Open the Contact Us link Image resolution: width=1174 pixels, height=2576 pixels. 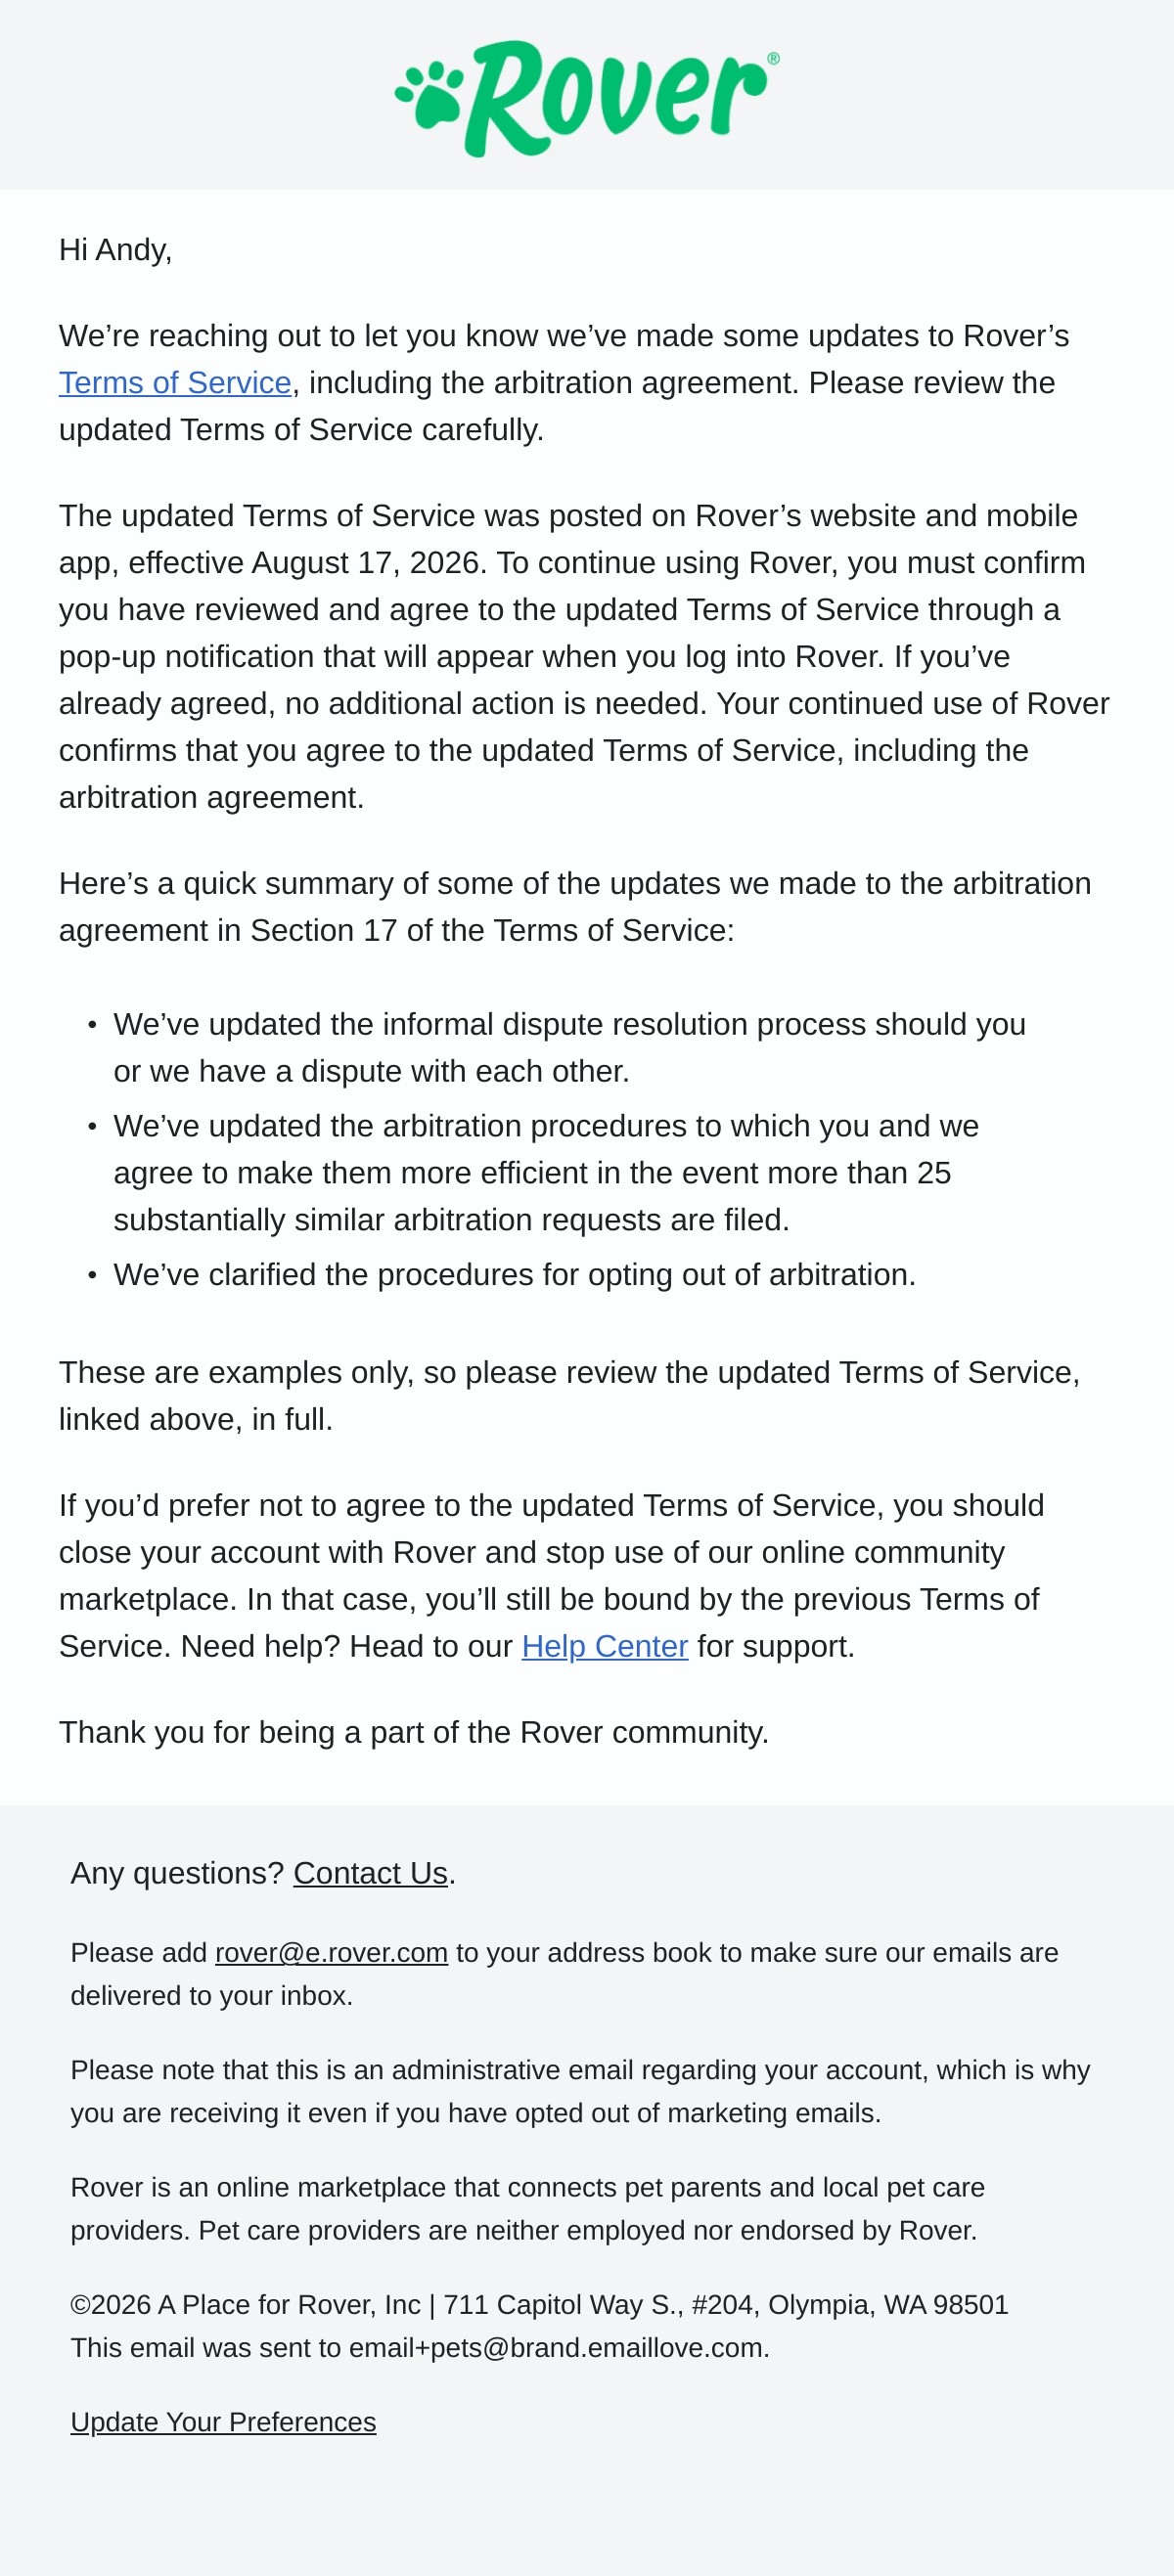[x=370, y=1873]
